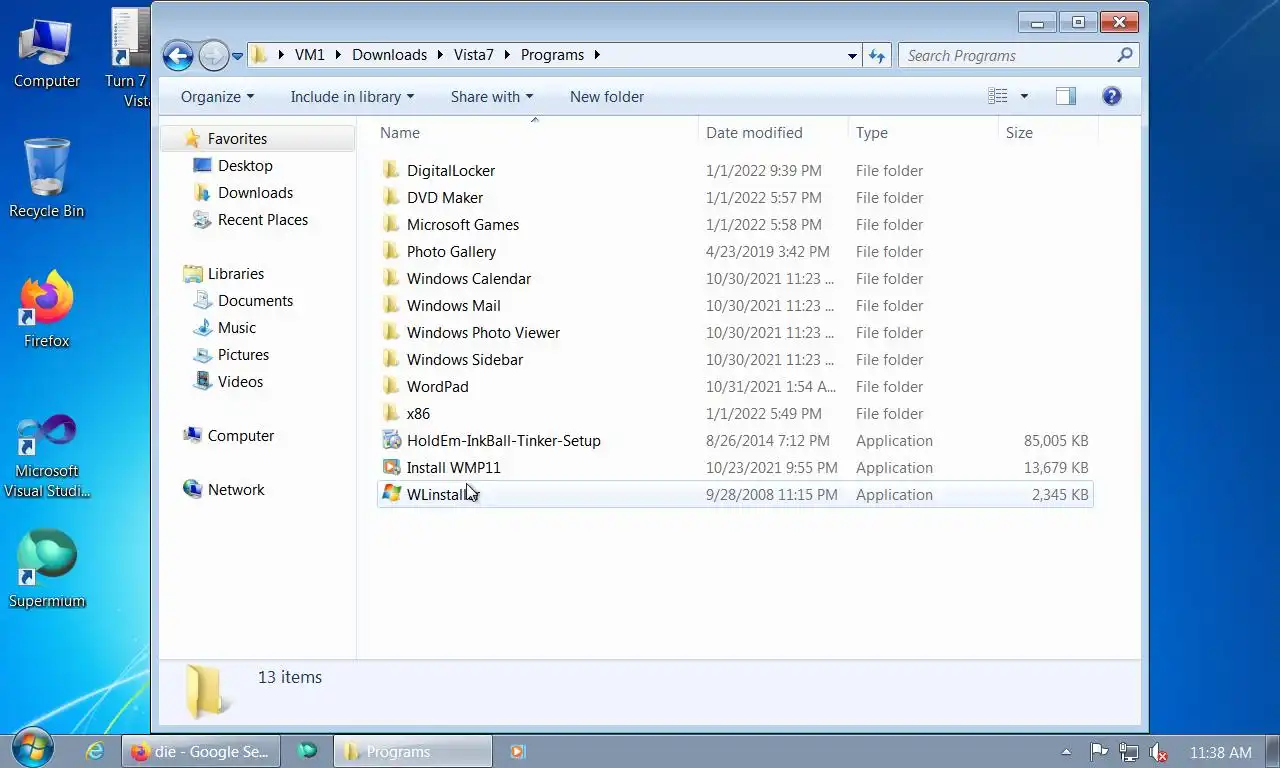
Task: Open Desktop in the navigation pane
Action: (x=245, y=166)
